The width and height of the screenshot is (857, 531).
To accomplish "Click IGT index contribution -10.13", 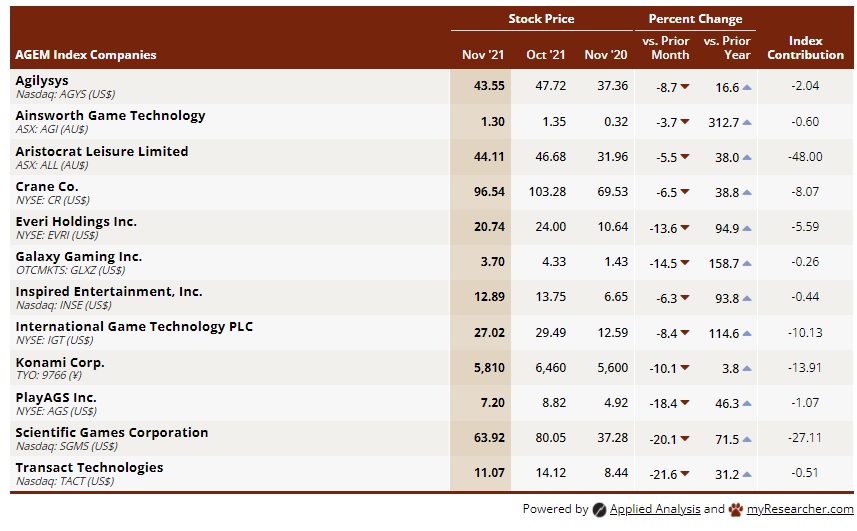I will (805, 333).
